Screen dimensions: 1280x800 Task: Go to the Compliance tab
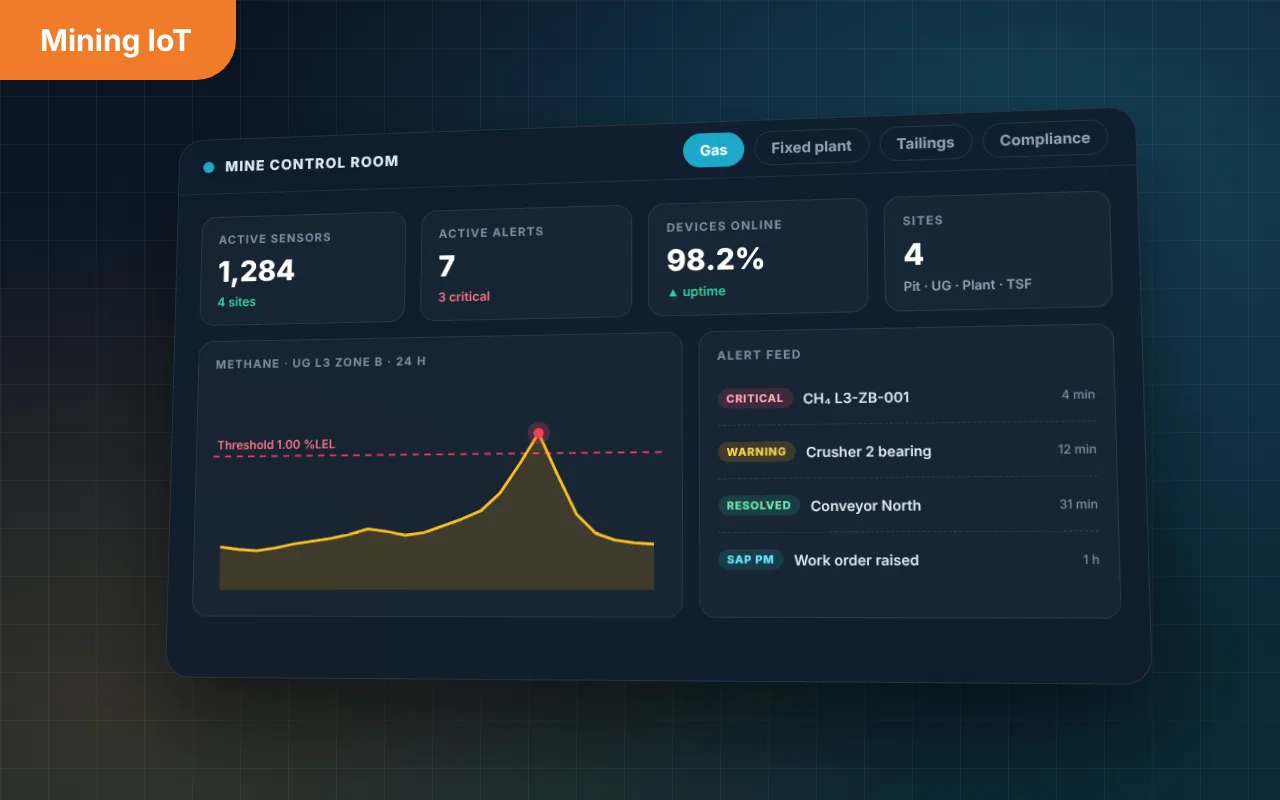pos(1045,139)
